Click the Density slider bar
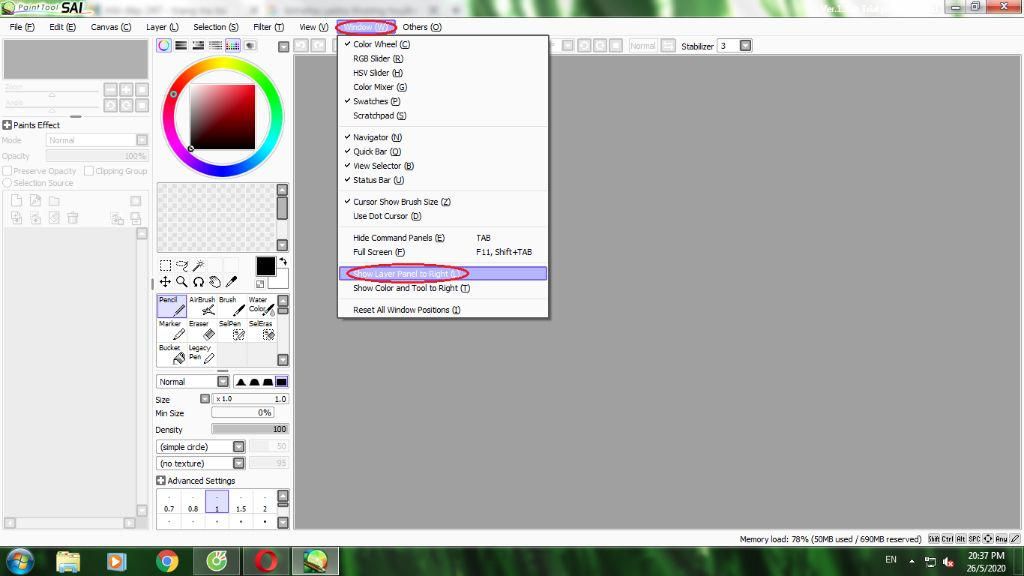This screenshot has height=576, width=1024. click(x=249, y=429)
